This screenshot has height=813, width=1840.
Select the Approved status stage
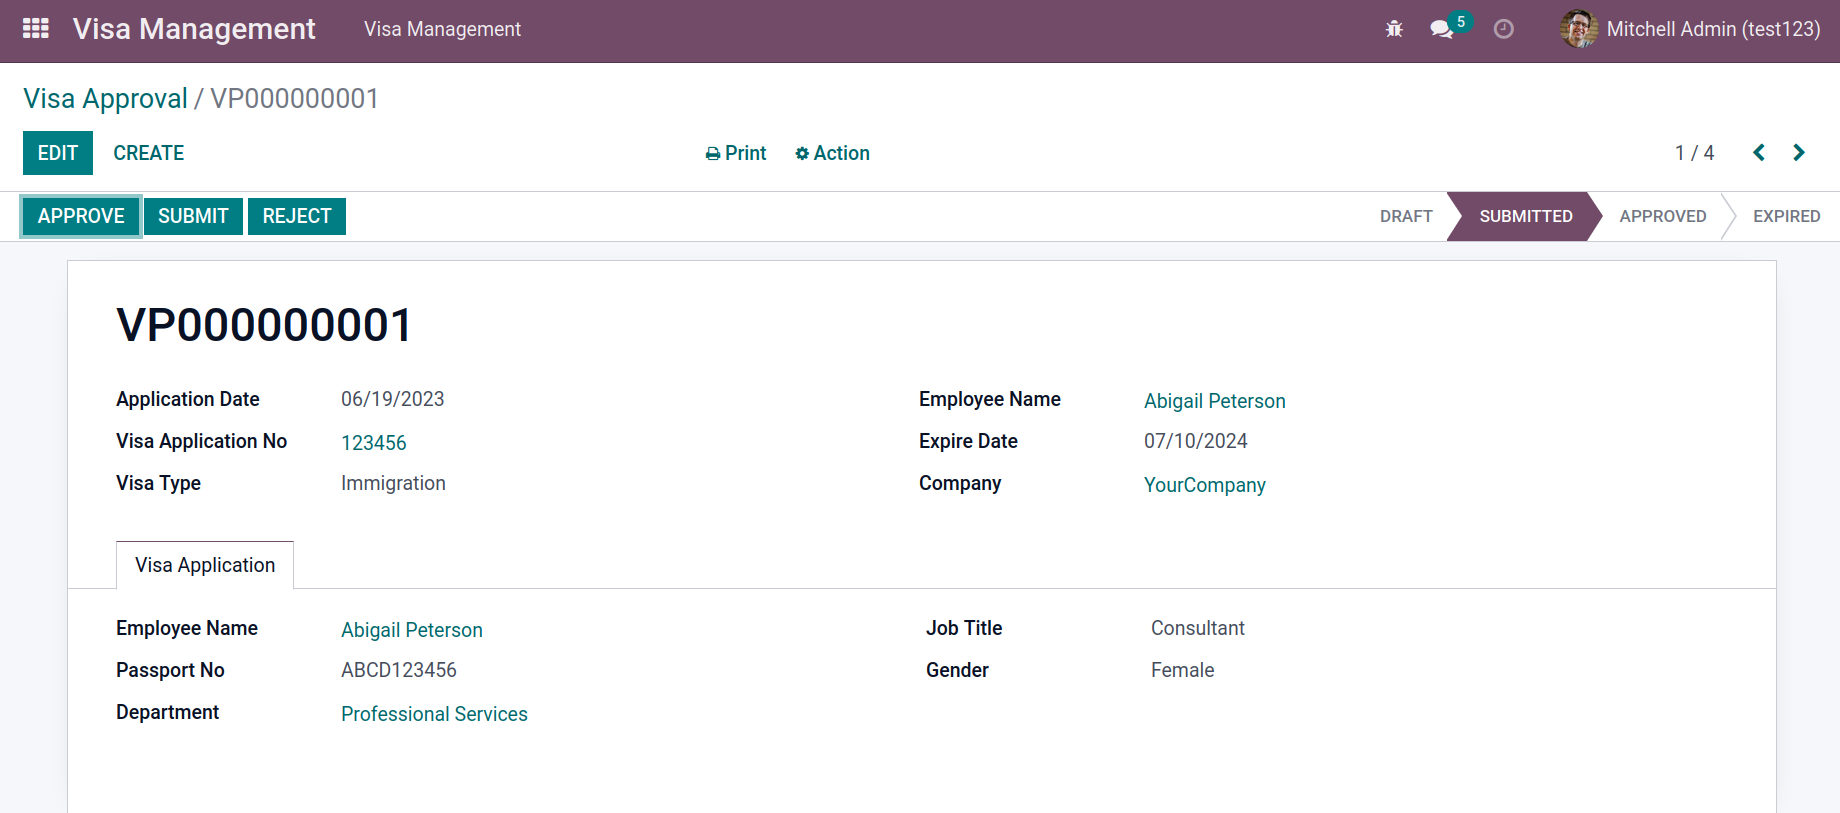point(1663,216)
